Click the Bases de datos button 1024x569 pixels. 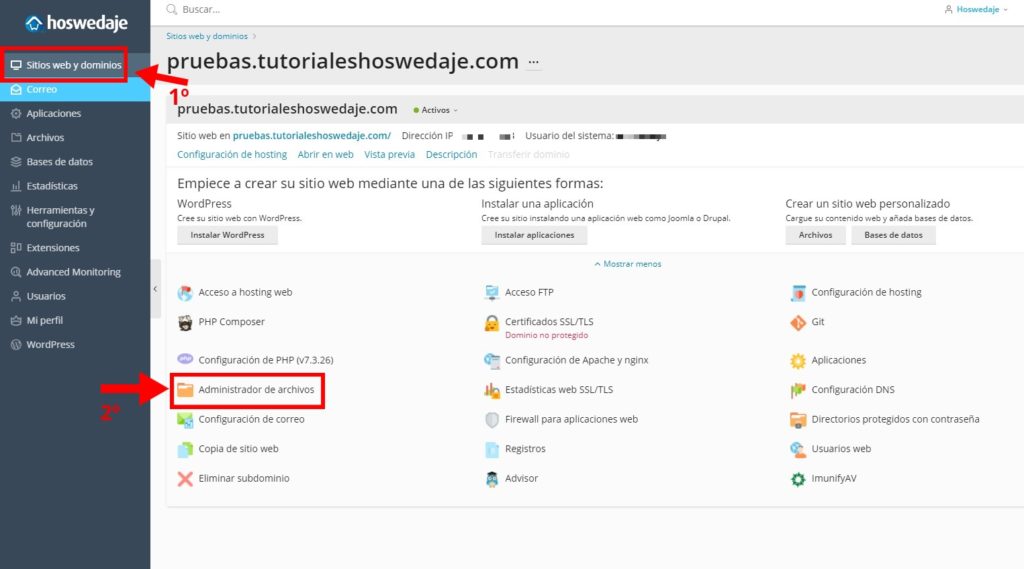point(893,235)
